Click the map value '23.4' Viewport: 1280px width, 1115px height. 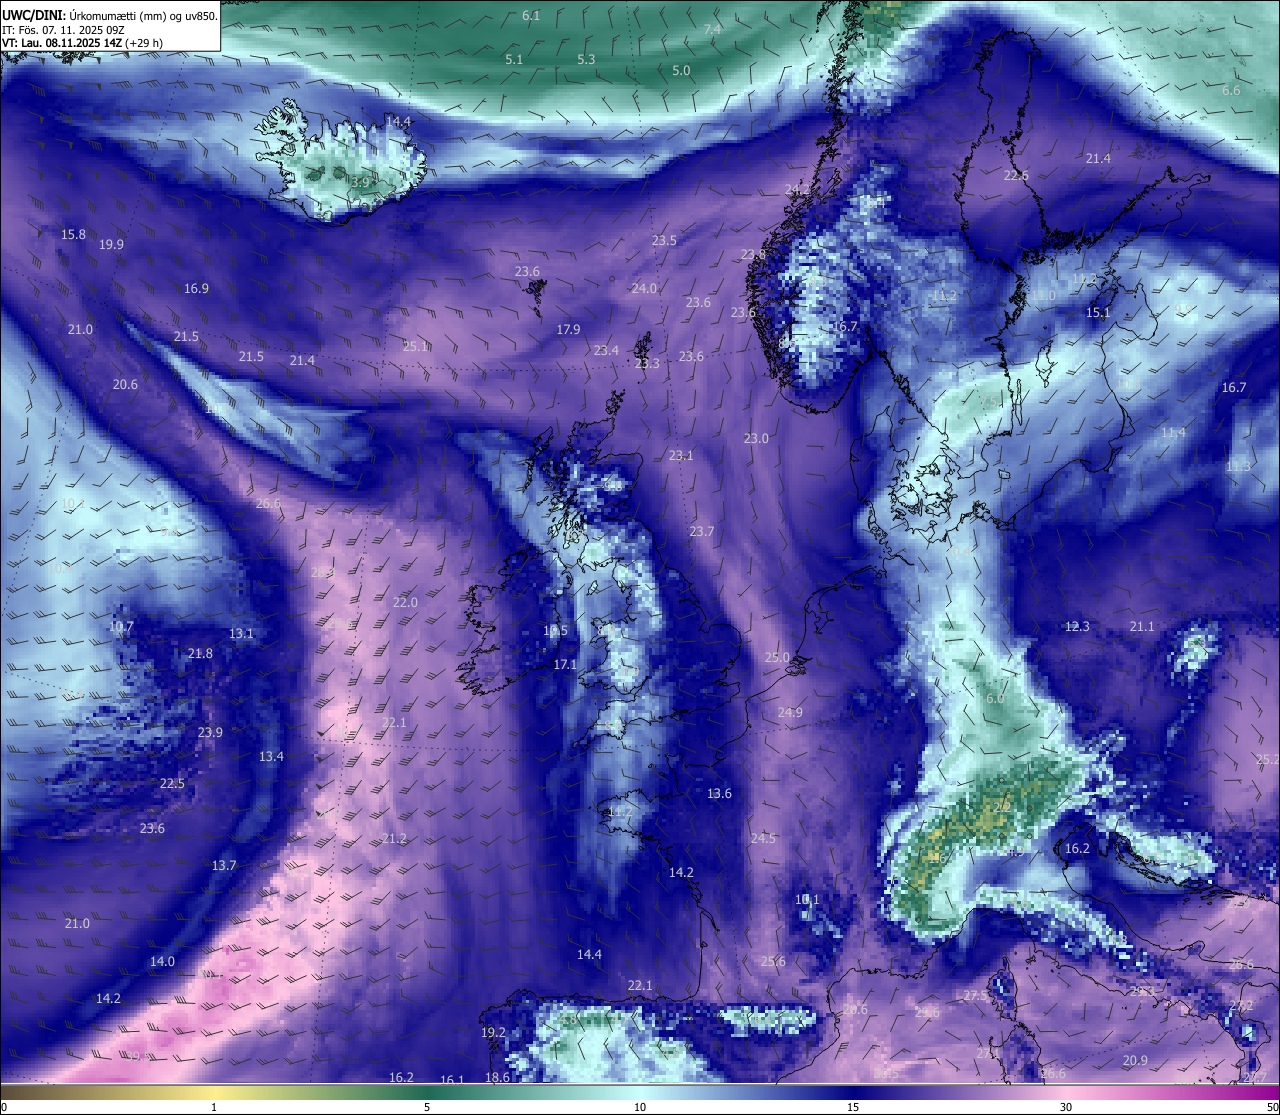click(x=606, y=350)
